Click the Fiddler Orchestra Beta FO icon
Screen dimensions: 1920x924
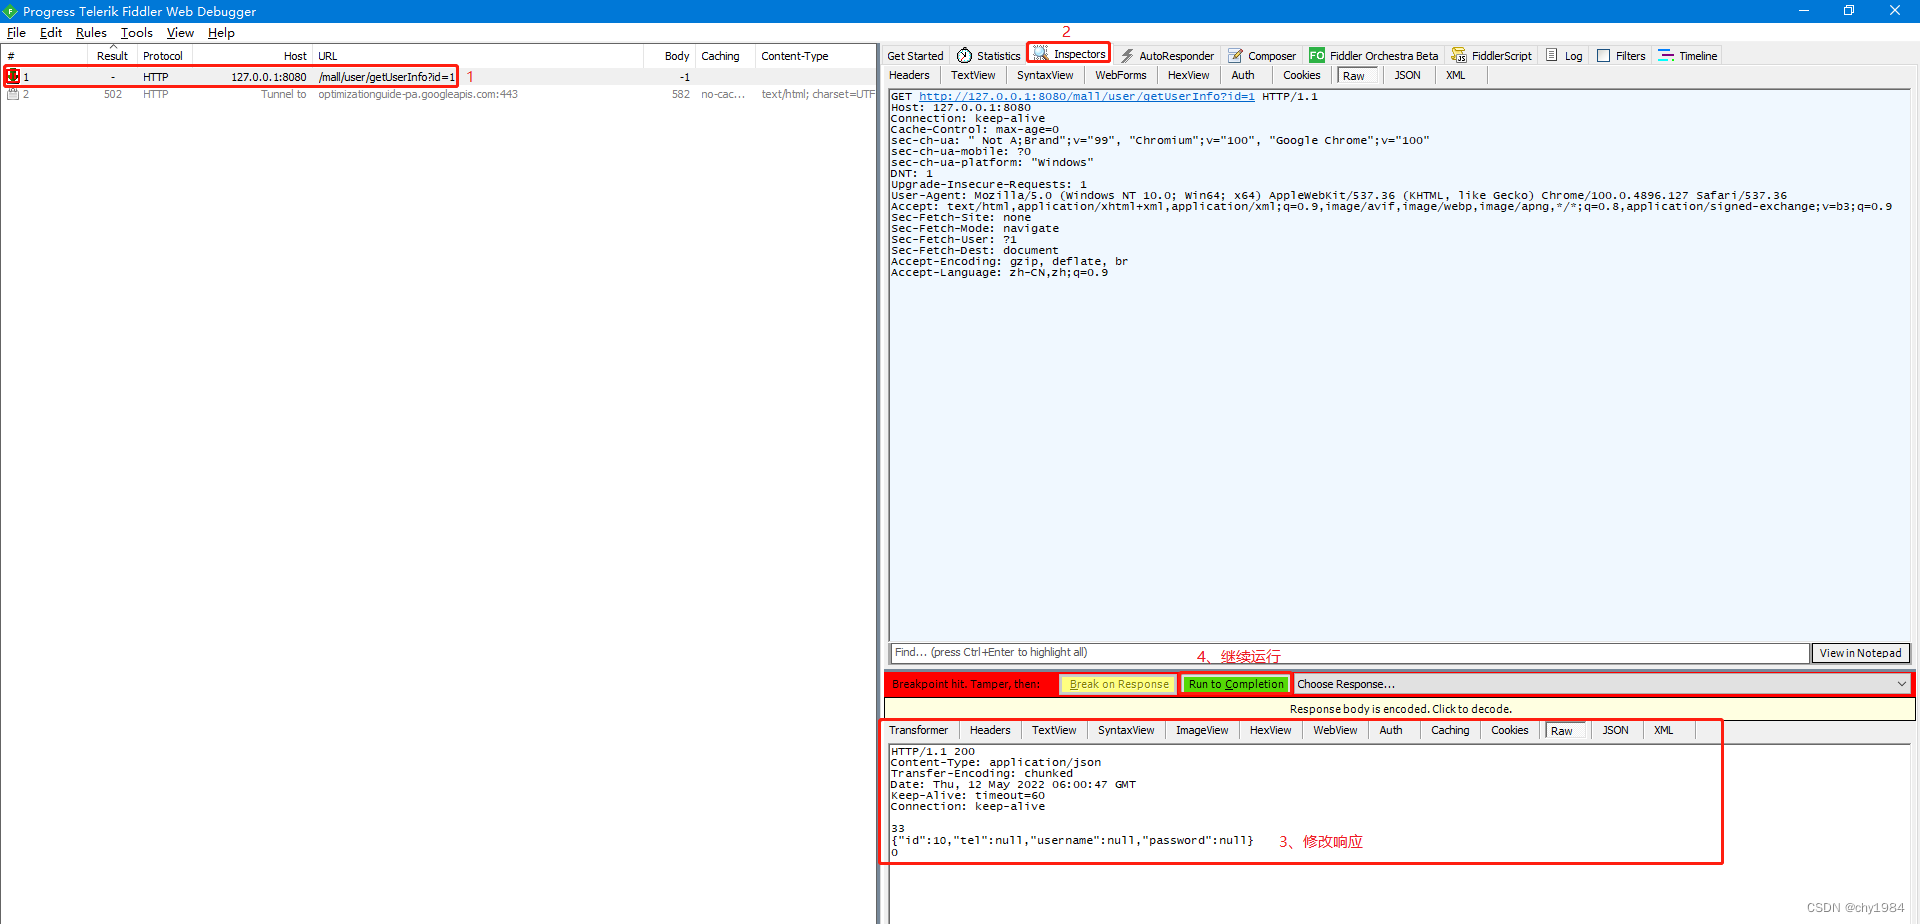click(1317, 56)
